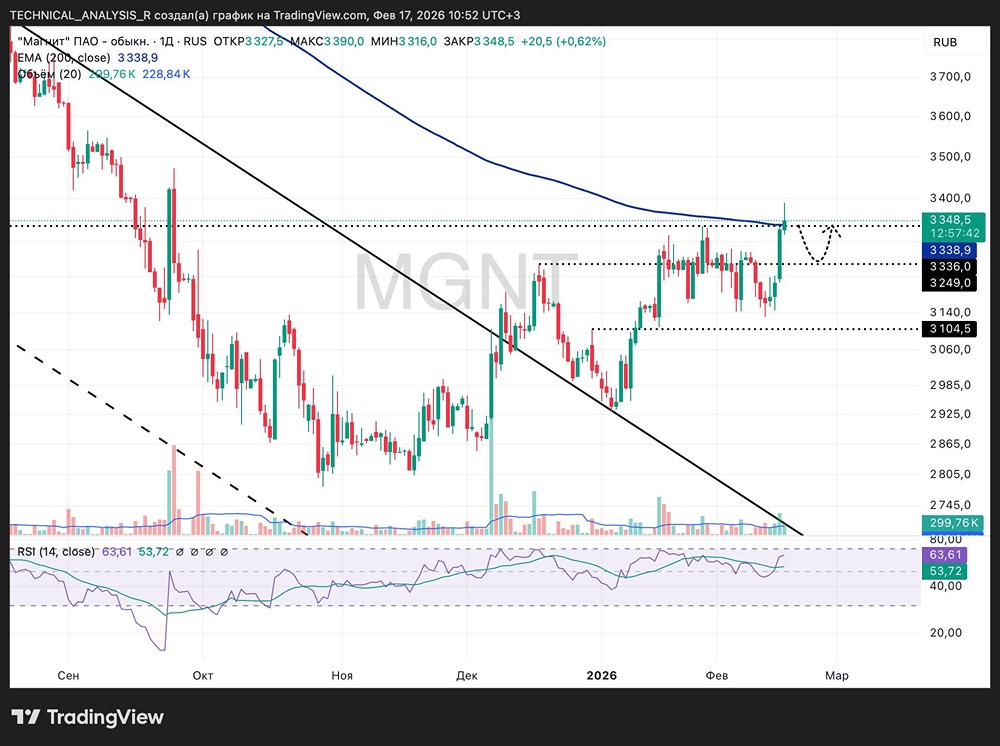Click the +20,5 (+0,62%) change value
1000x746 pixels.
point(563,41)
